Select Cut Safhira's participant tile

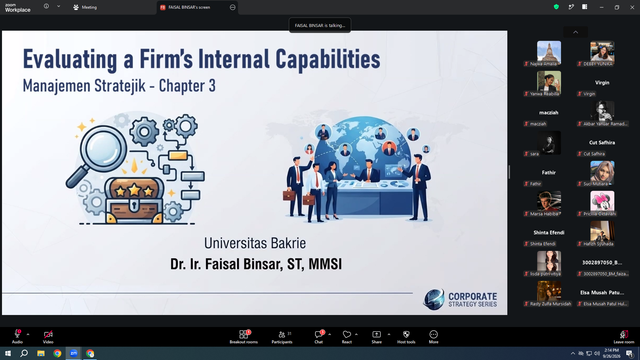point(602,144)
